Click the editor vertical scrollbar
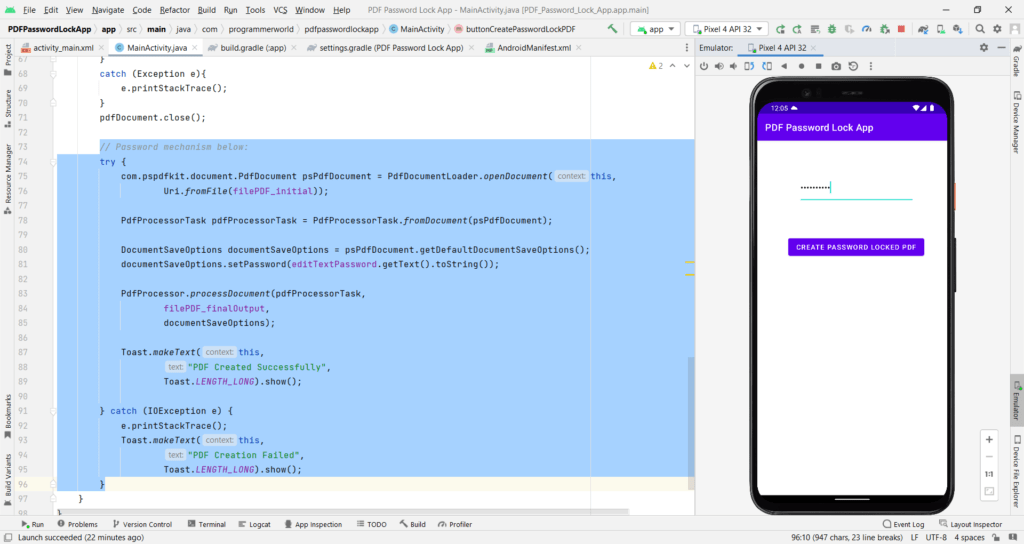The image size is (1024, 544). click(691, 423)
